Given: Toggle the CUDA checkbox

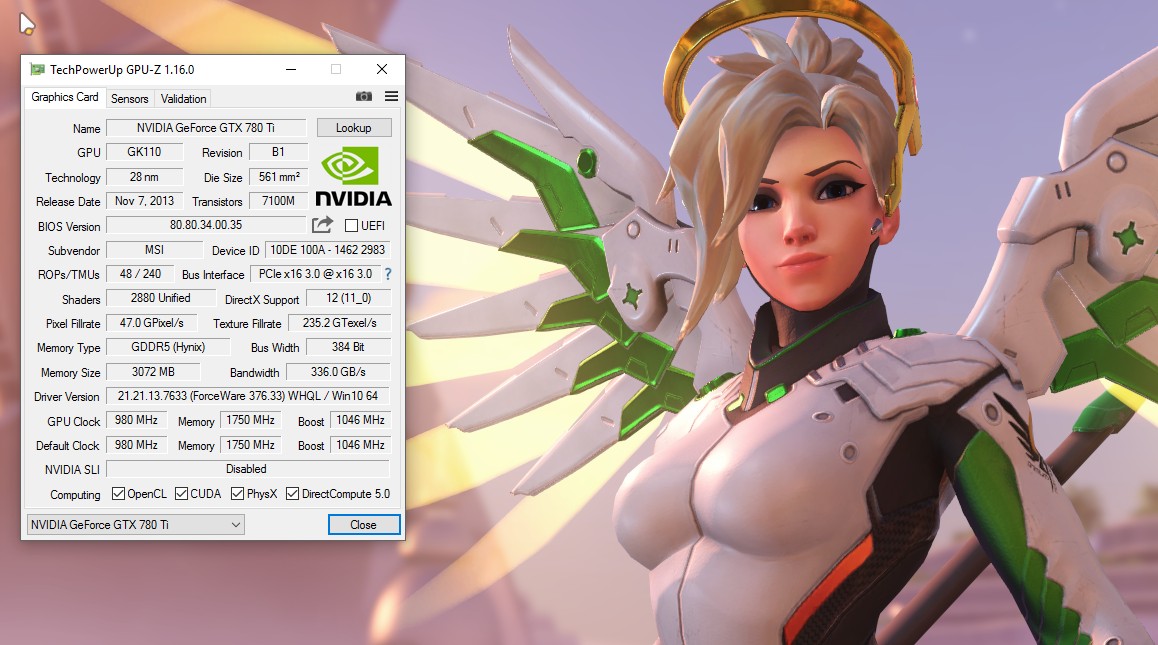Looking at the screenshot, I should pyautogui.click(x=181, y=494).
